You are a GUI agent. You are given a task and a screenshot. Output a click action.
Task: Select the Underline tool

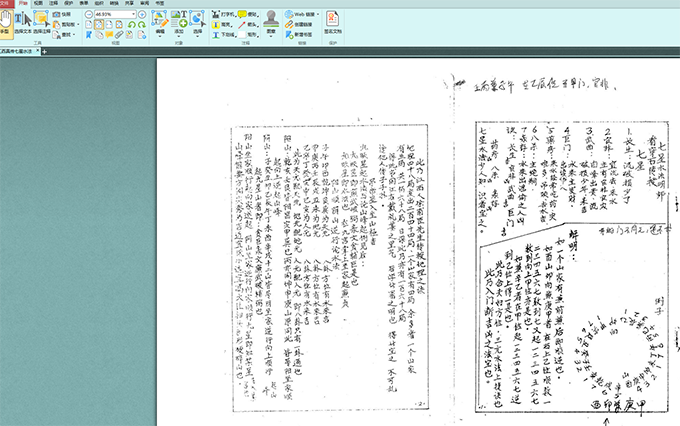(224, 35)
